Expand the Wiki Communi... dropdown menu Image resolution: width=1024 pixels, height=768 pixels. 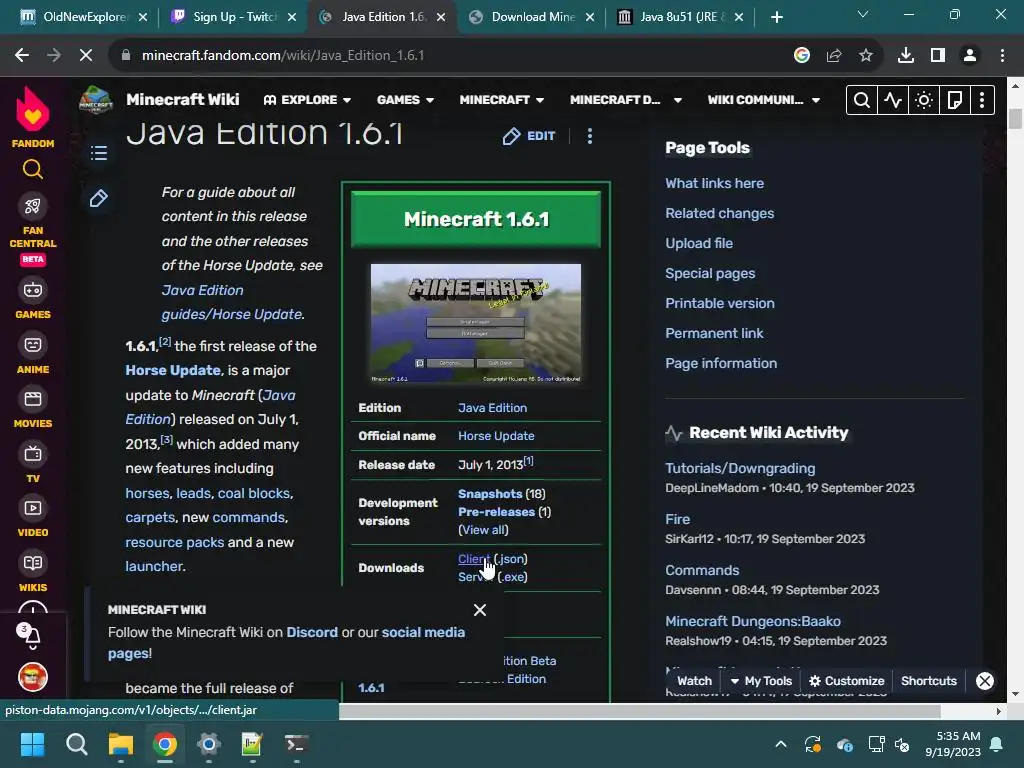(764, 100)
